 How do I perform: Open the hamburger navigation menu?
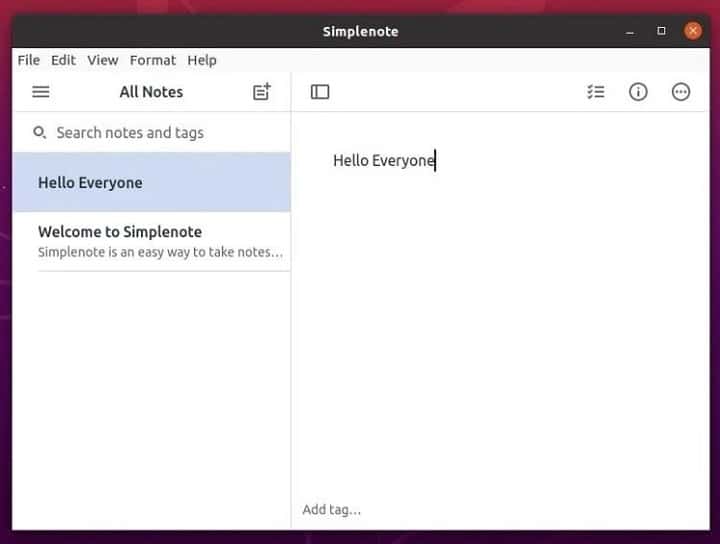40,92
